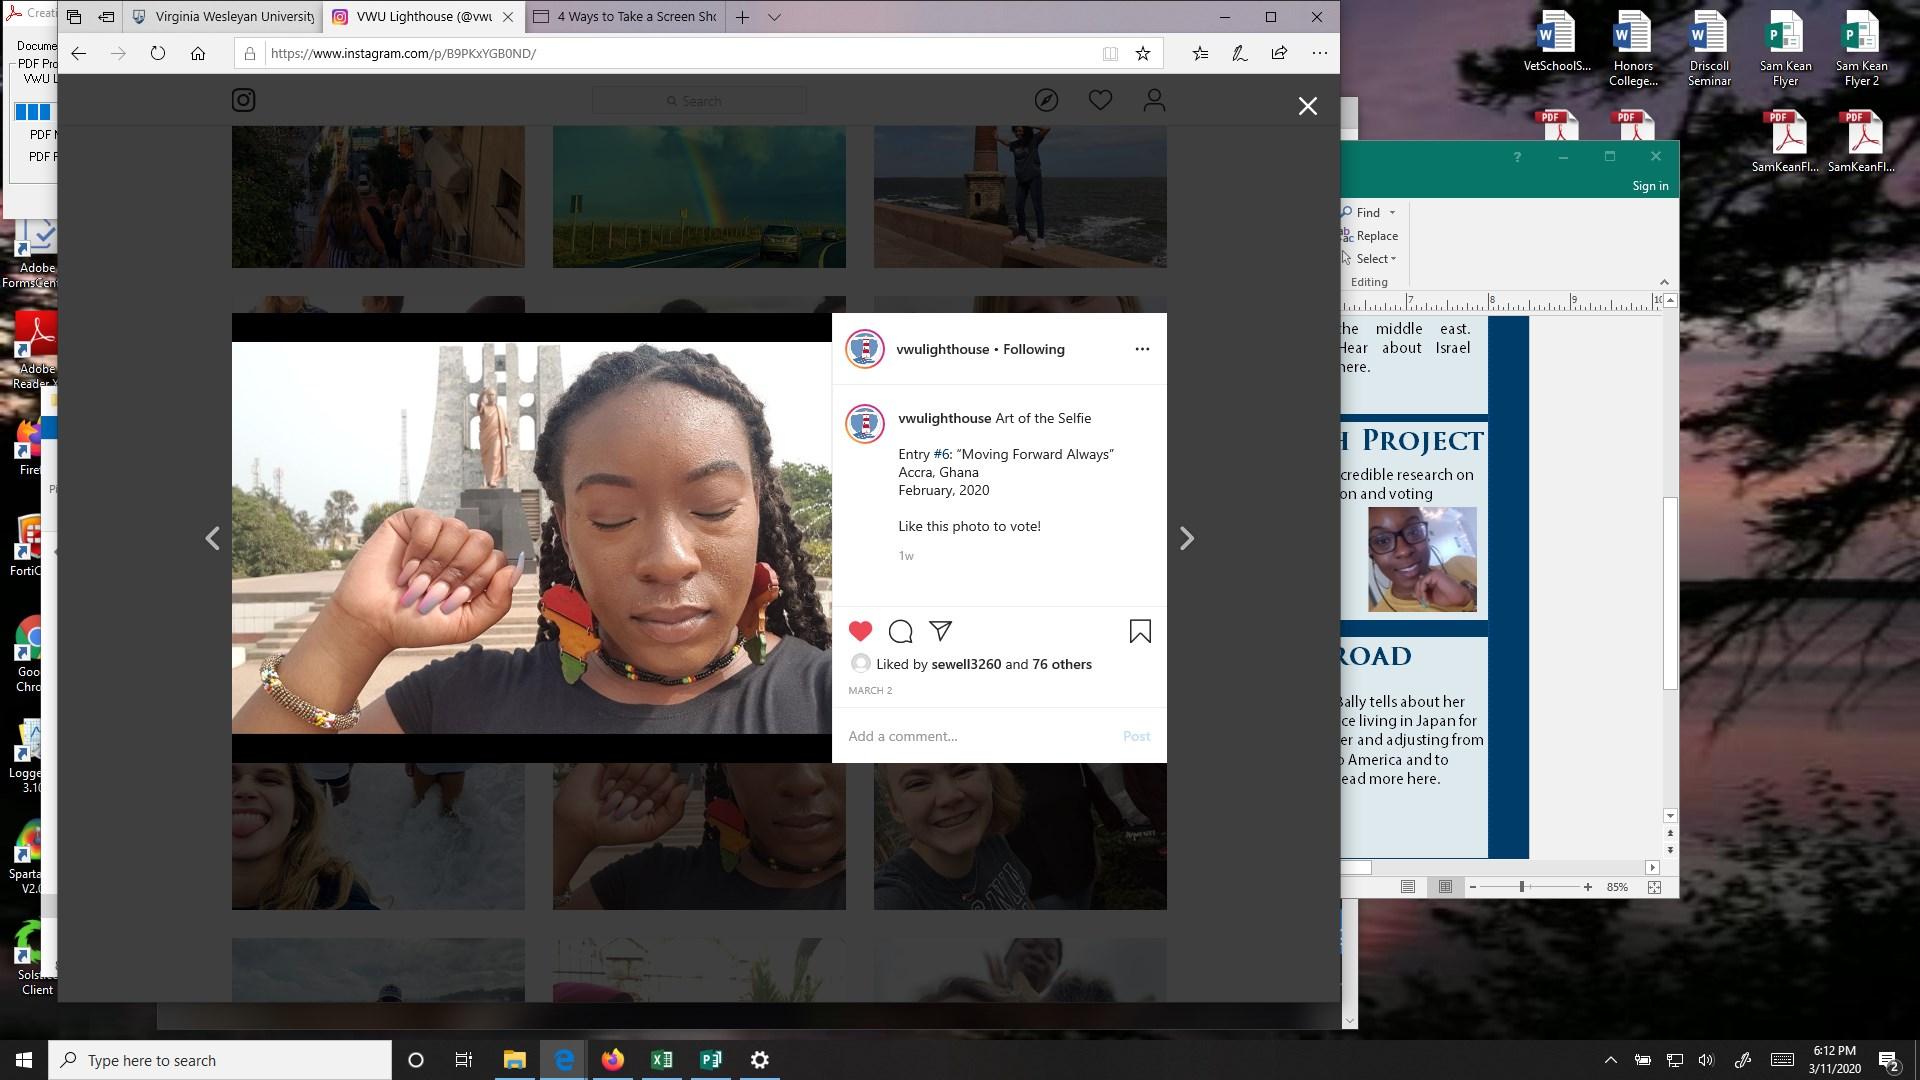Click the vwulighthouse username link
1920x1080 pixels.
click(942, 349)
